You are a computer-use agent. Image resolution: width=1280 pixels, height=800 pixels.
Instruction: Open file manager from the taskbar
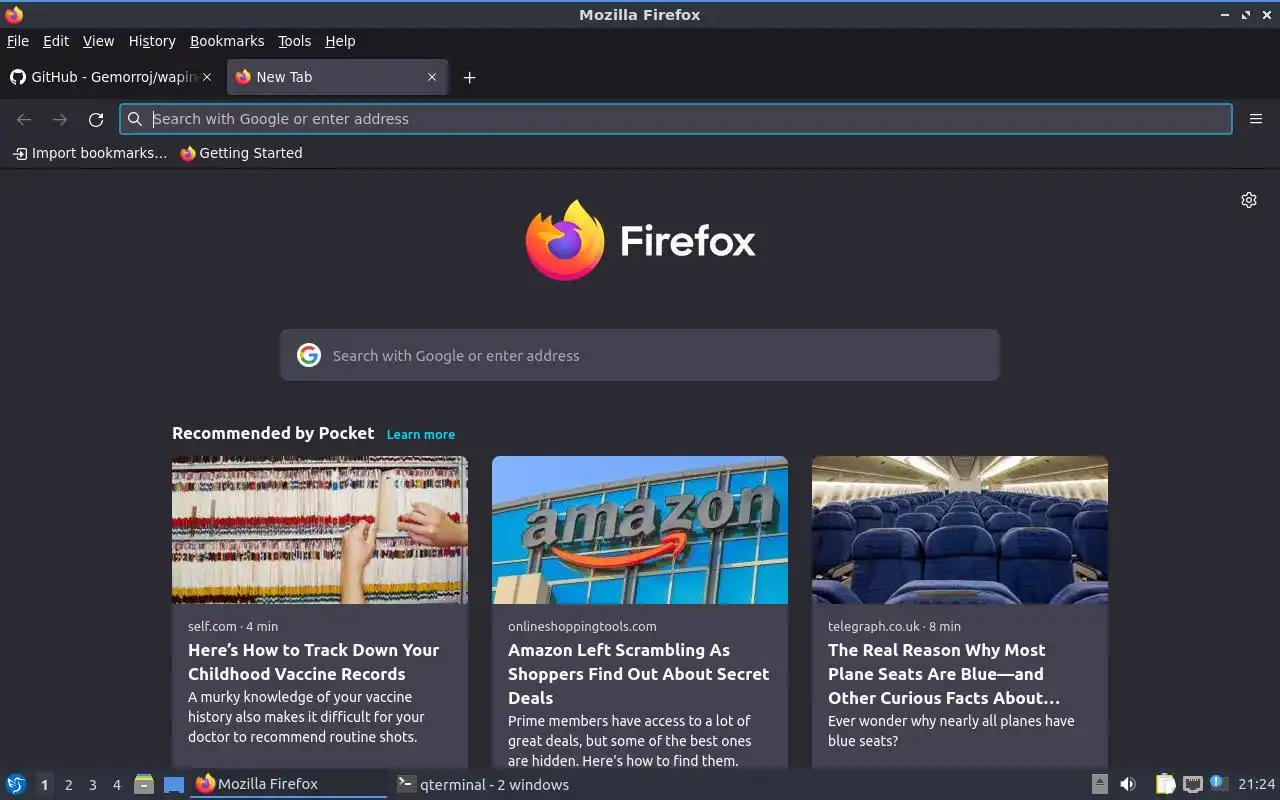[x=144, y=784]
